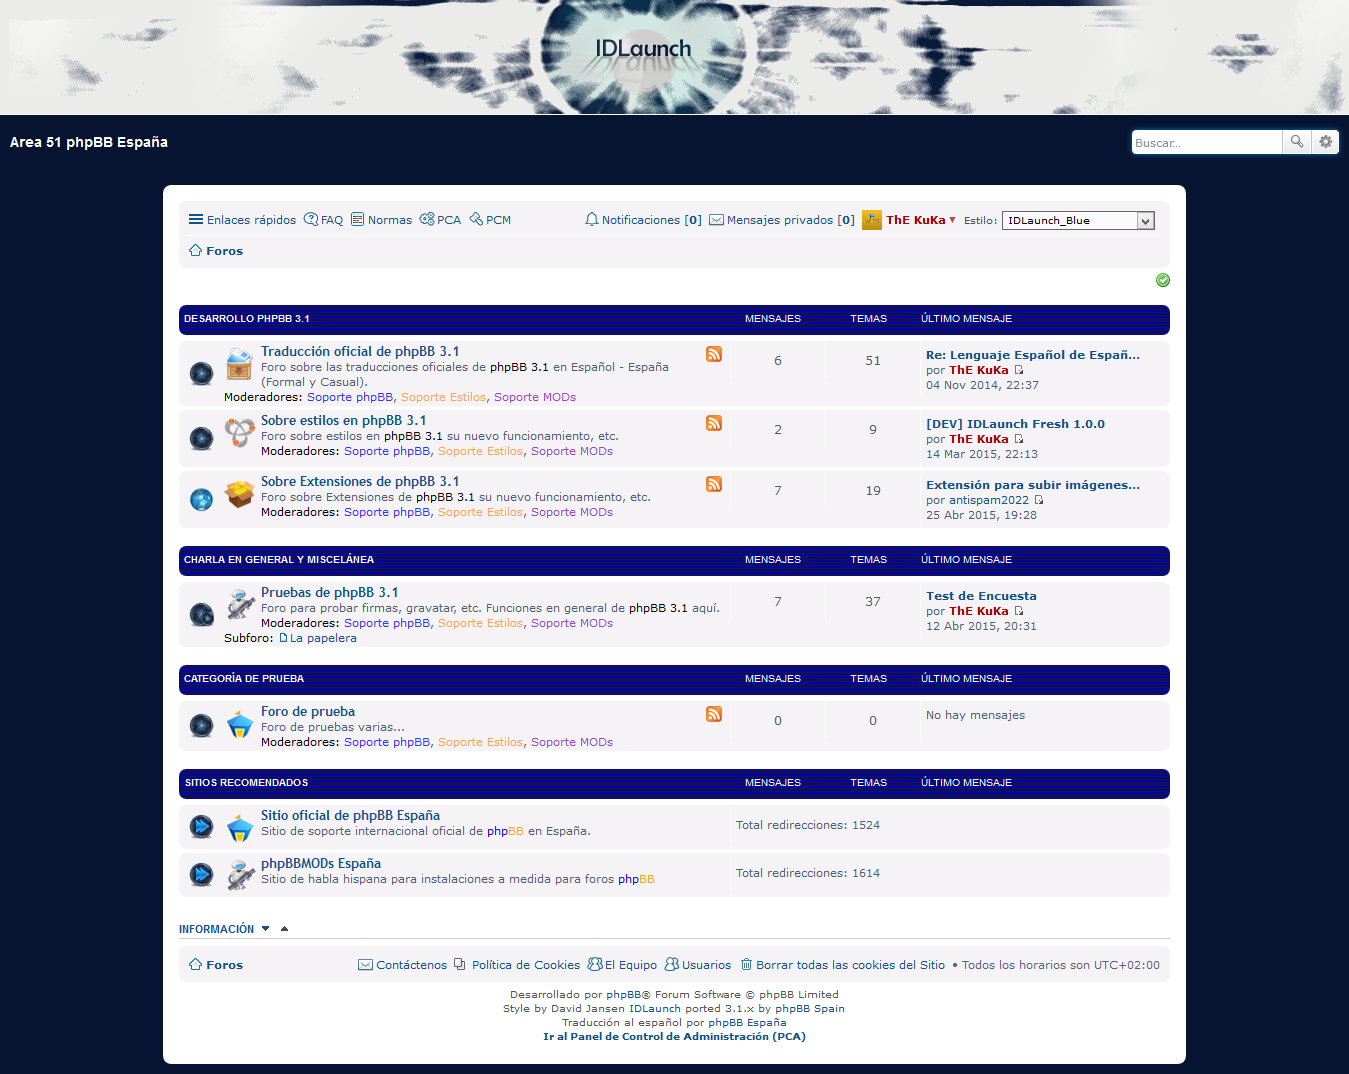Click the phpBBMODs España forum image icon

(x=240, y=874)
